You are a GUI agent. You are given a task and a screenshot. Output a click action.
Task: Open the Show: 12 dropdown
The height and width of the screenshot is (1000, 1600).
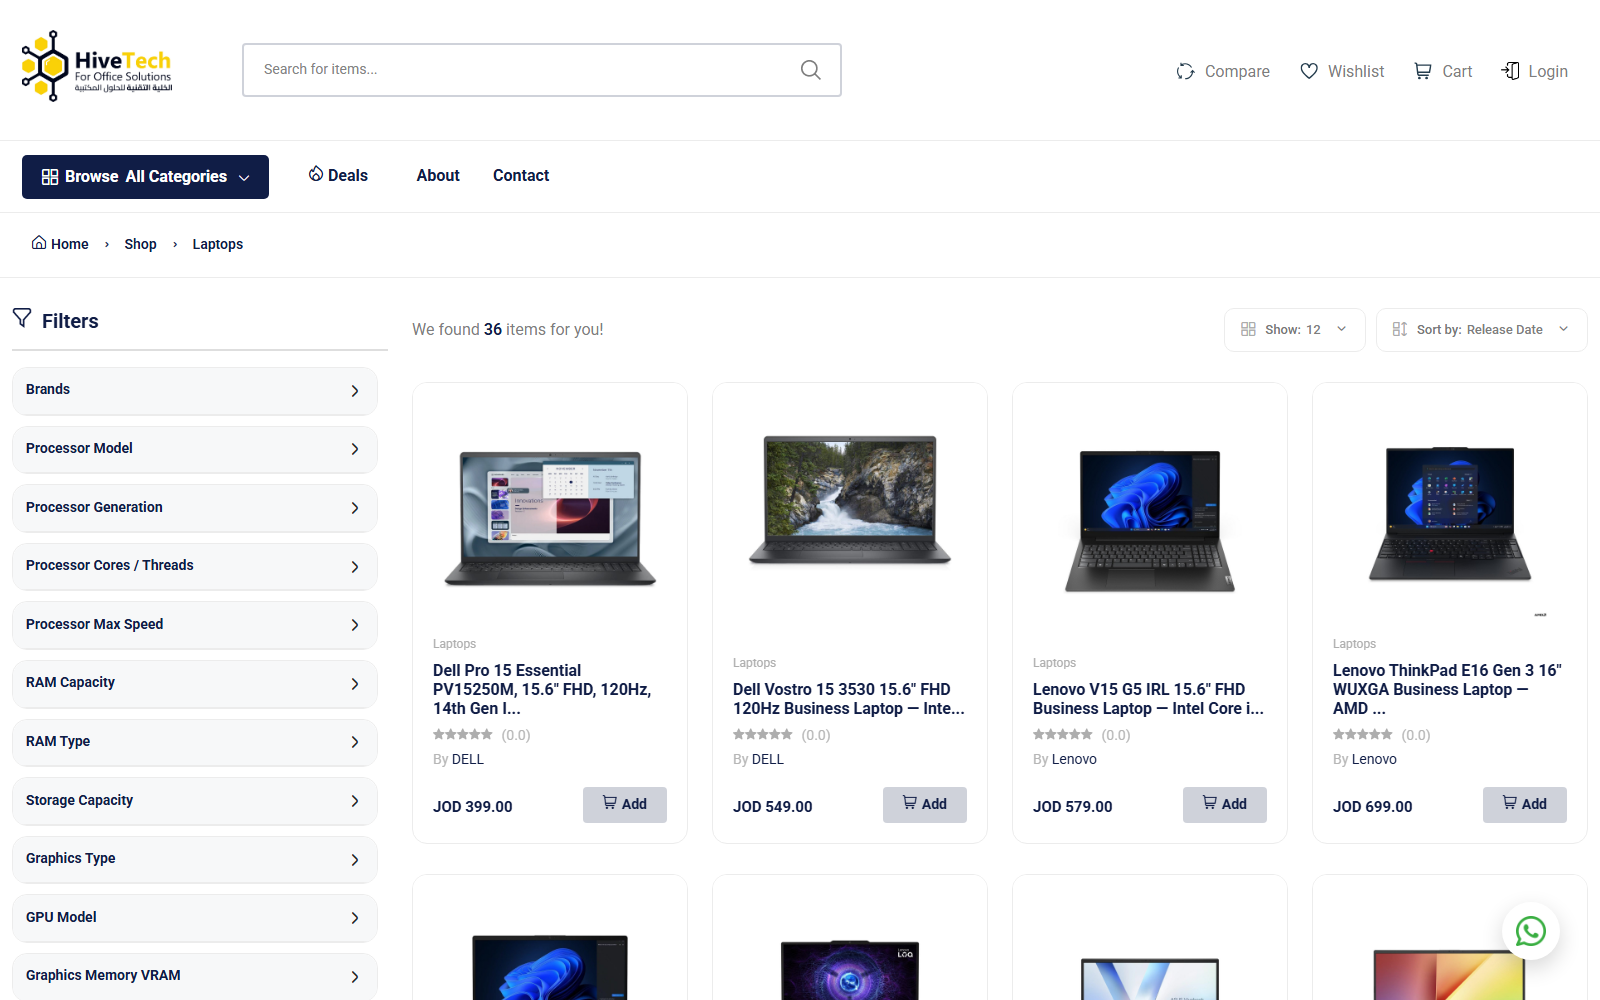(1294, 330)
